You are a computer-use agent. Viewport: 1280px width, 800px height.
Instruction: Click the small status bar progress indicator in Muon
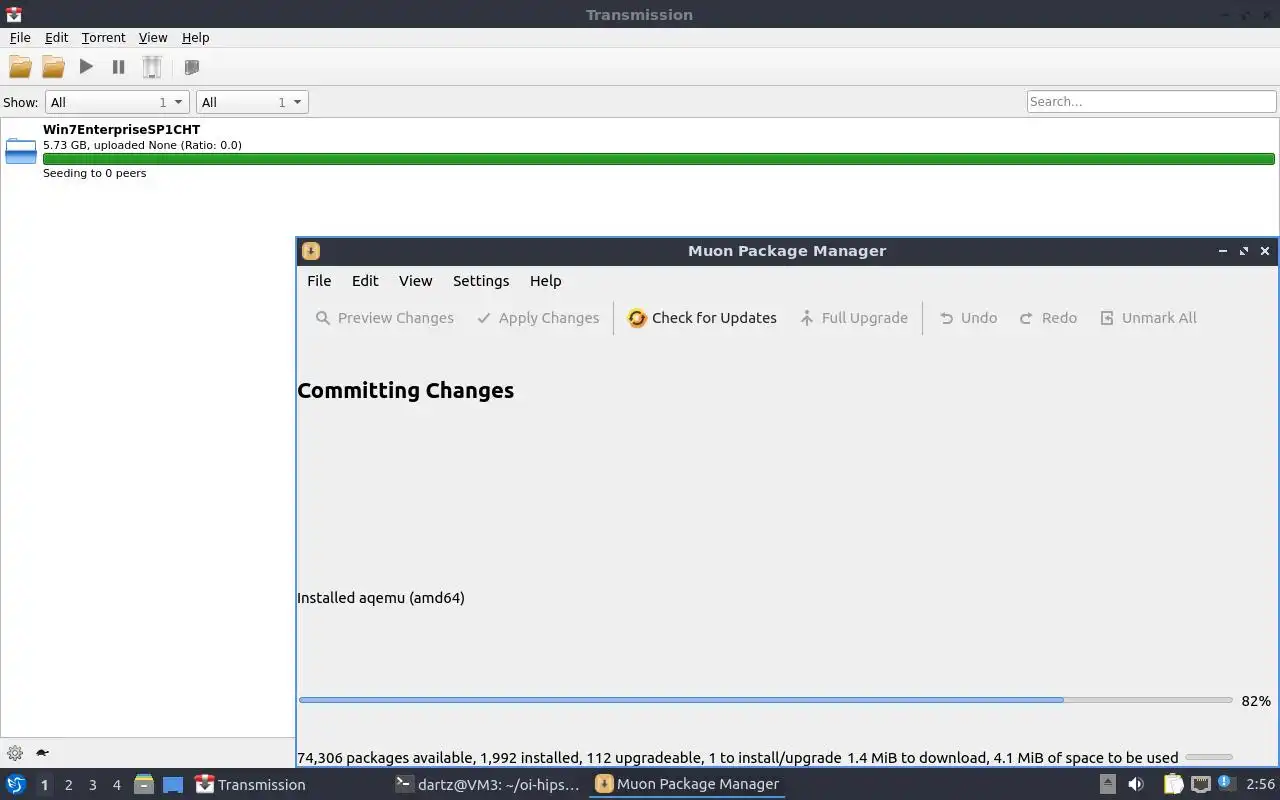pyautogui.click(x=1208, y=757)
